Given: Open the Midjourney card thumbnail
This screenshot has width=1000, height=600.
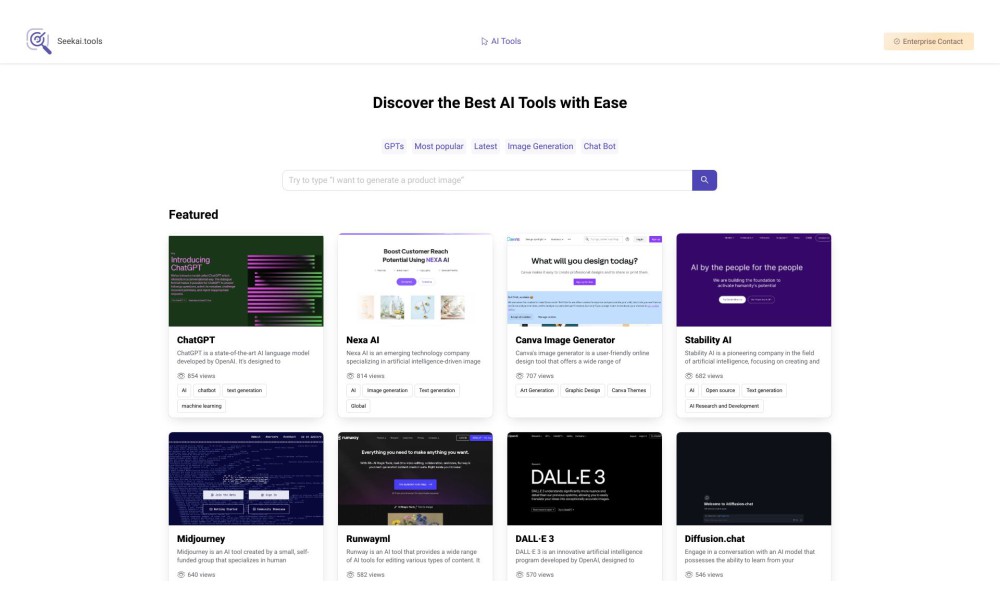Looking at the screenshot, I should tap(246, 479).
